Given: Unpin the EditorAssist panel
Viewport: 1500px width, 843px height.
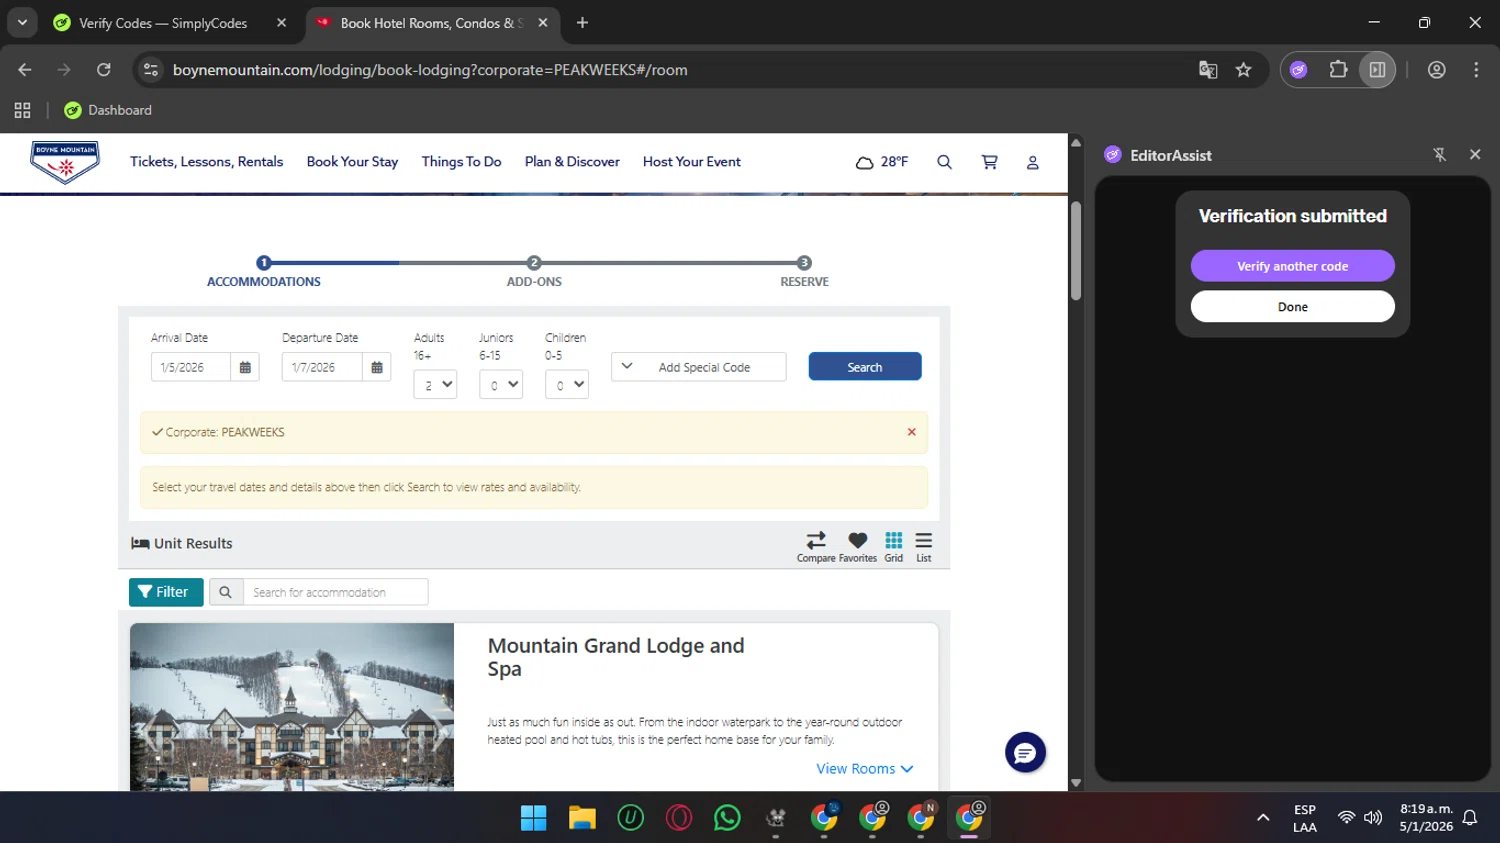Looking at the screenshot, I should [1440, 155].
